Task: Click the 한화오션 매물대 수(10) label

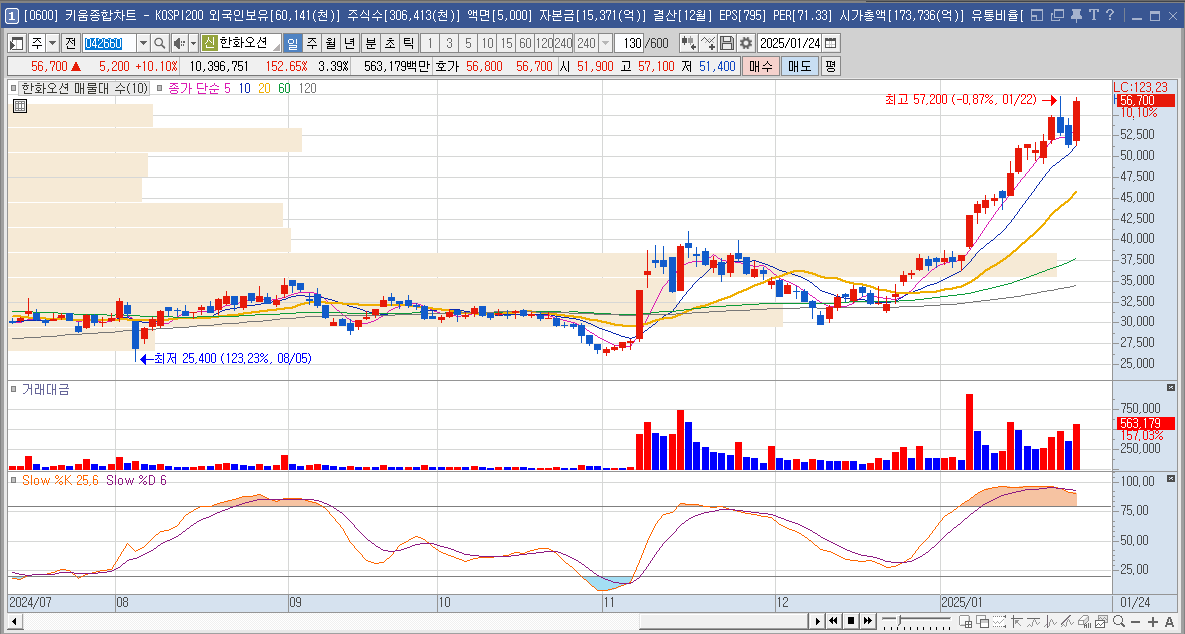Action: pos(85,88)
